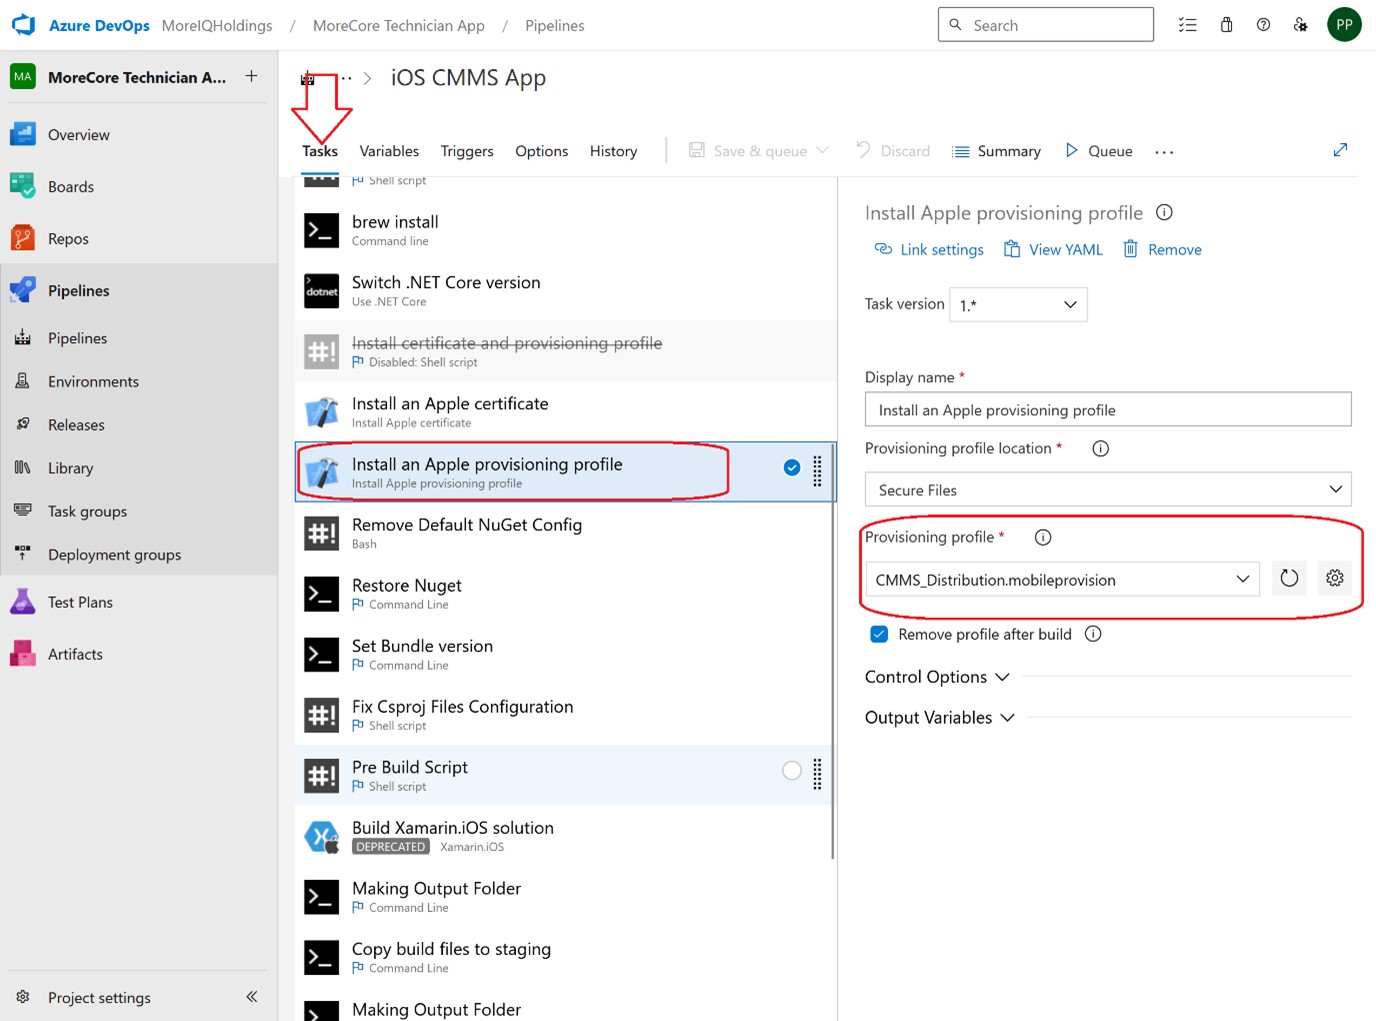
Task: Open Deployment groups
Action: [114, 554]
